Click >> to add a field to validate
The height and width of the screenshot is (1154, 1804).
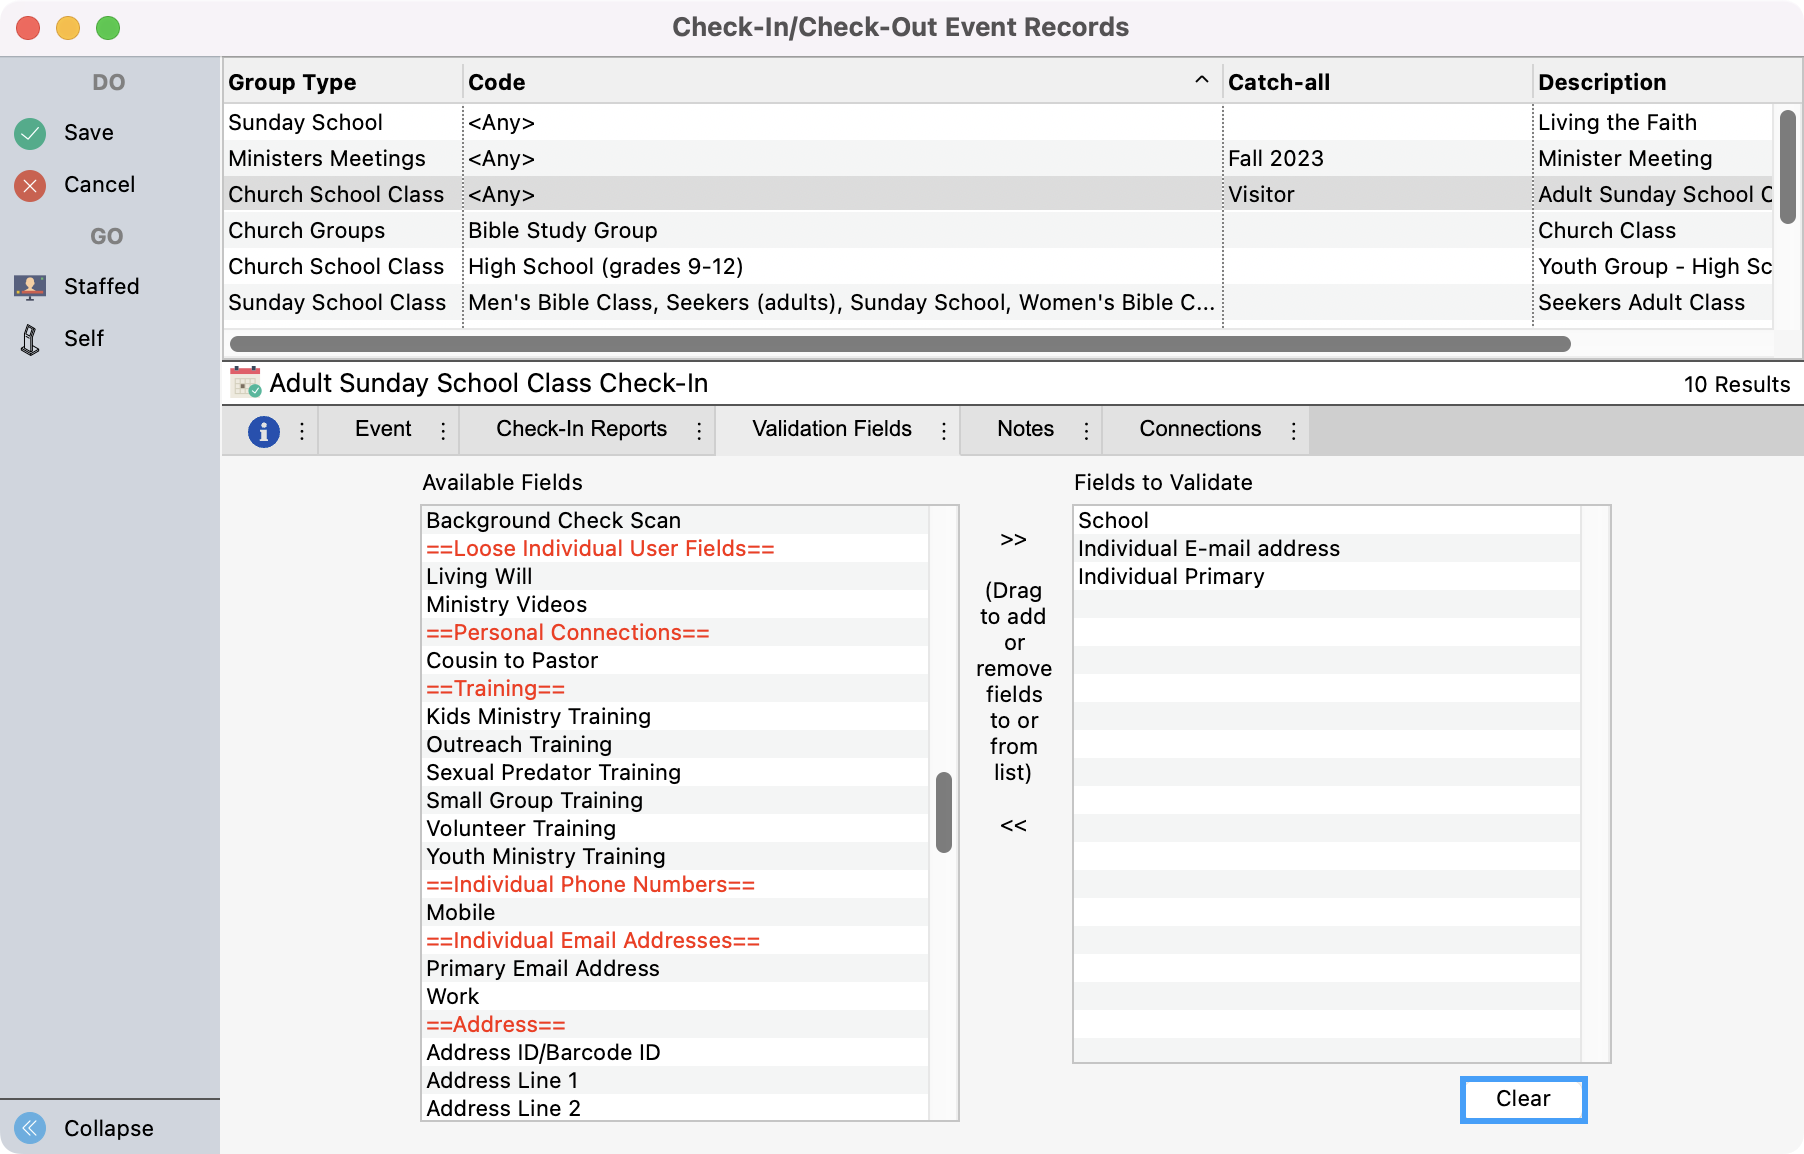(x=1013, y=539)
